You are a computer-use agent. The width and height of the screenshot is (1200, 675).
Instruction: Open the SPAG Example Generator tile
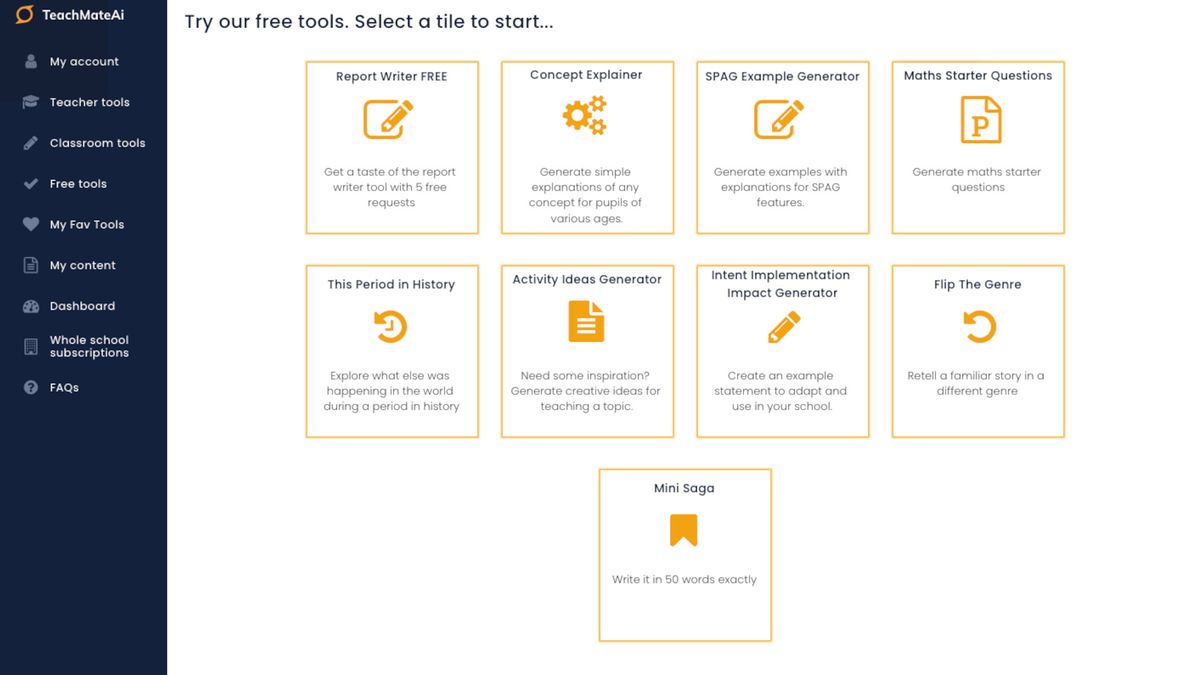[x=782, y=147]
